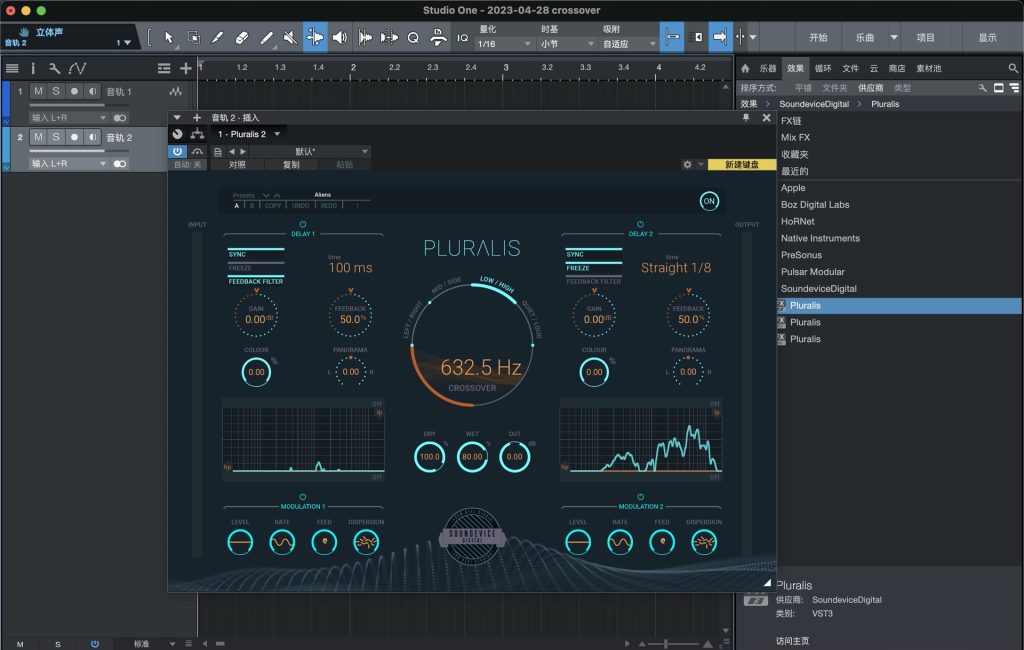
Task: Click the wrench options icon above track list
Action: (54, 68)
